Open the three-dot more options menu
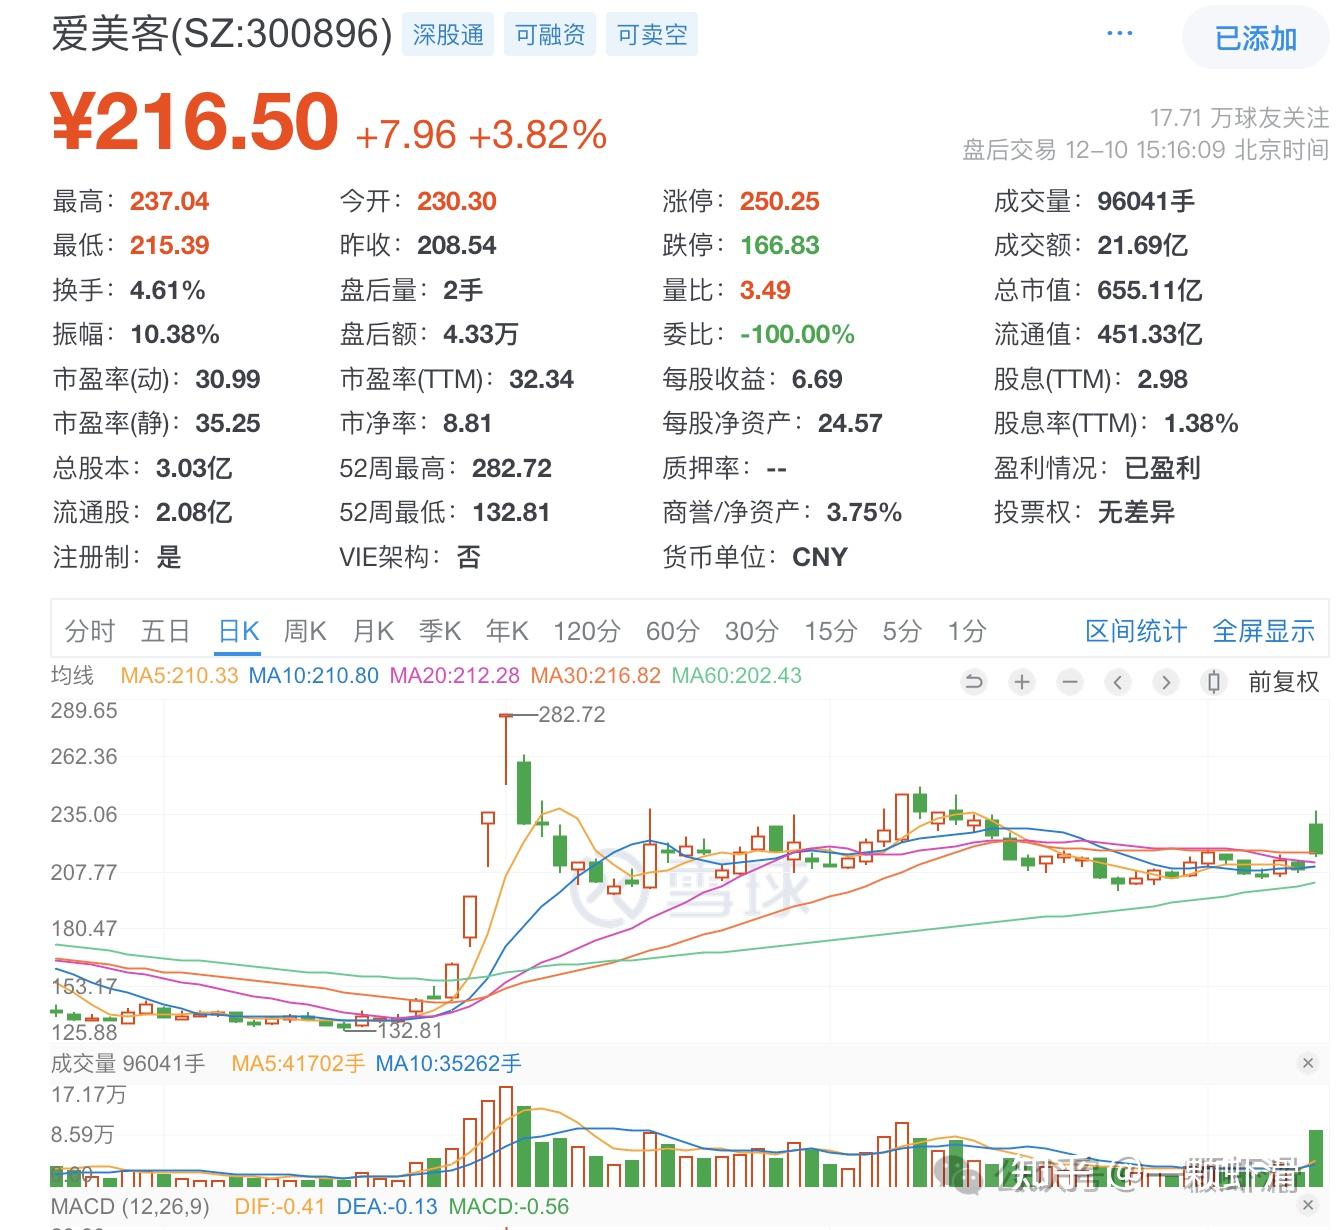This screenshot has width=1336, height=1230. click(x=1119, y=34)
